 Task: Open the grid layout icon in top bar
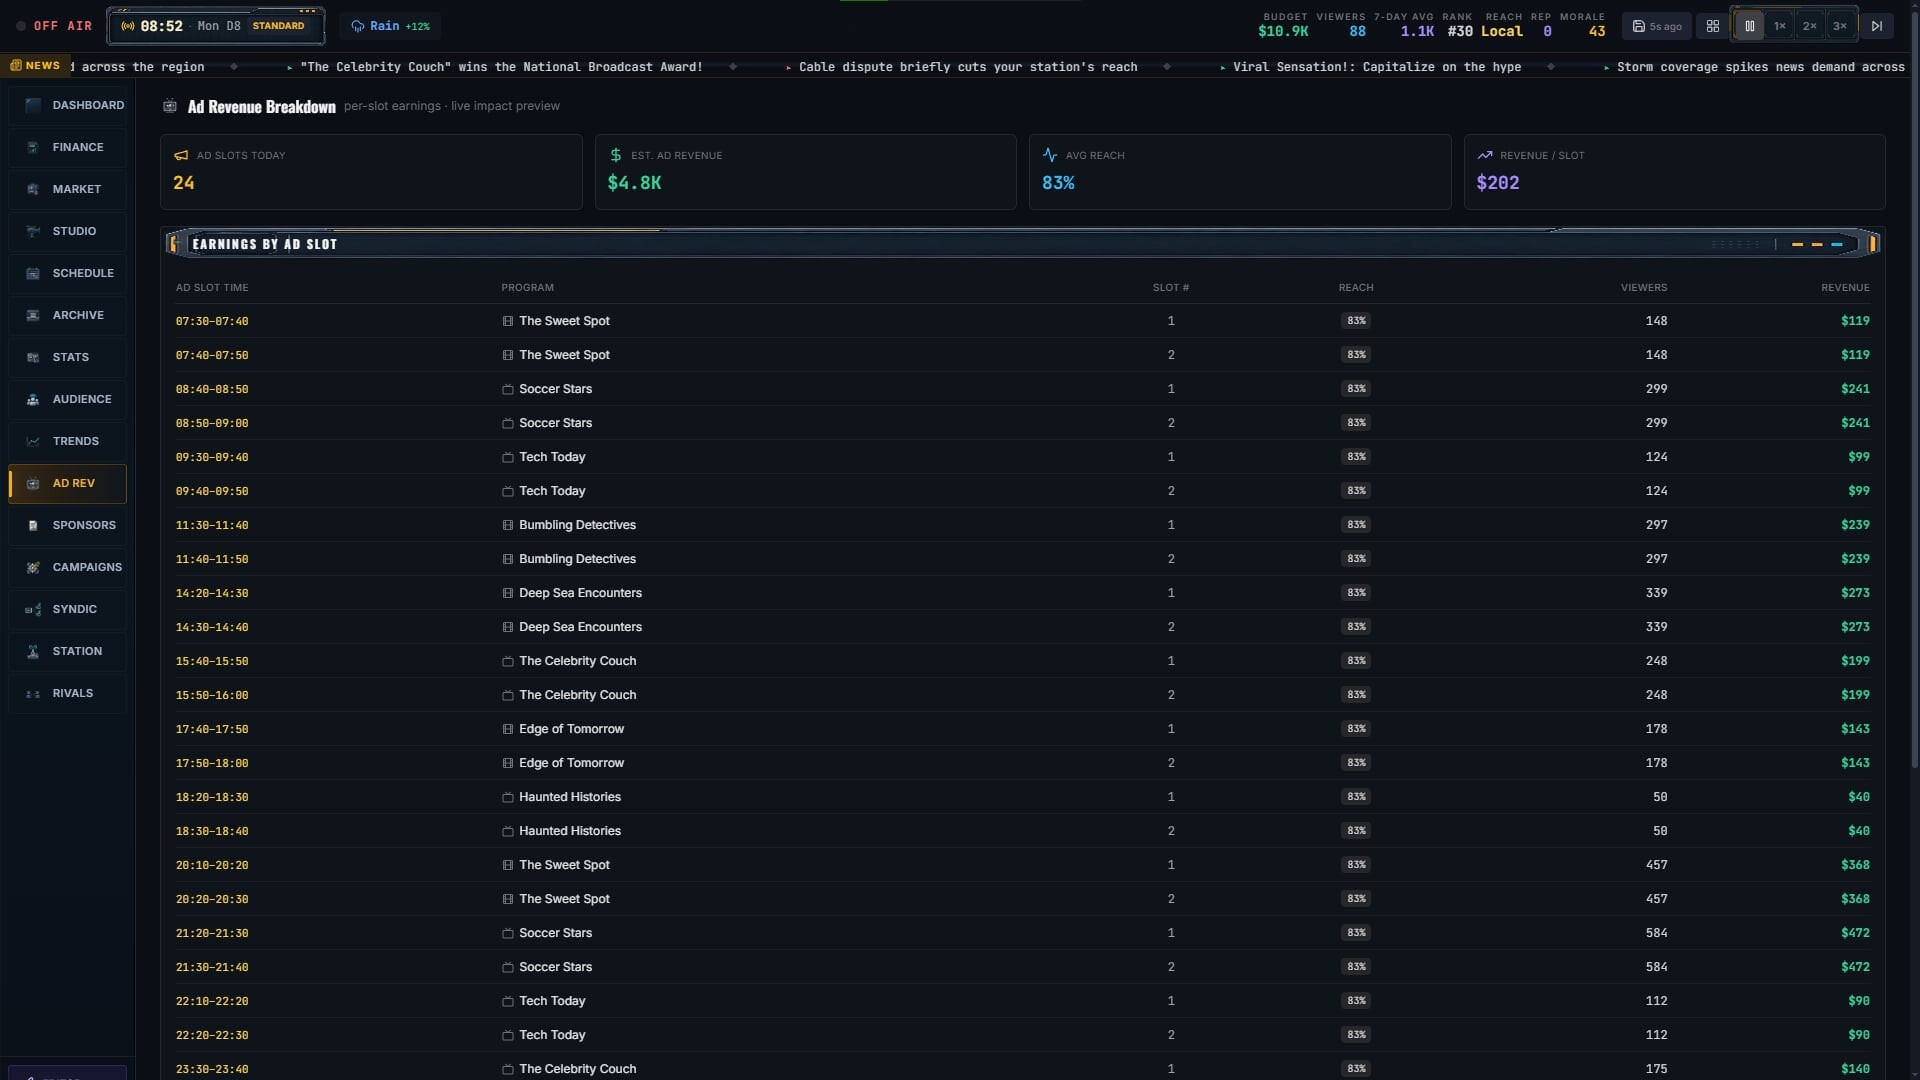pos(1713,26)
